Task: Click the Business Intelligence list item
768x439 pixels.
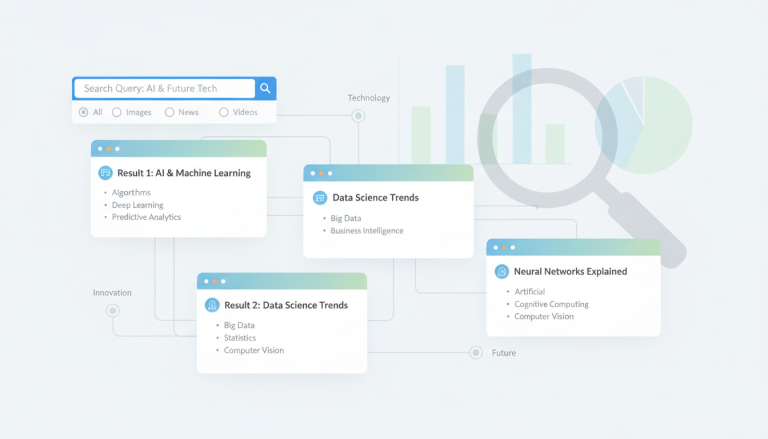Action: click(366, 231)
